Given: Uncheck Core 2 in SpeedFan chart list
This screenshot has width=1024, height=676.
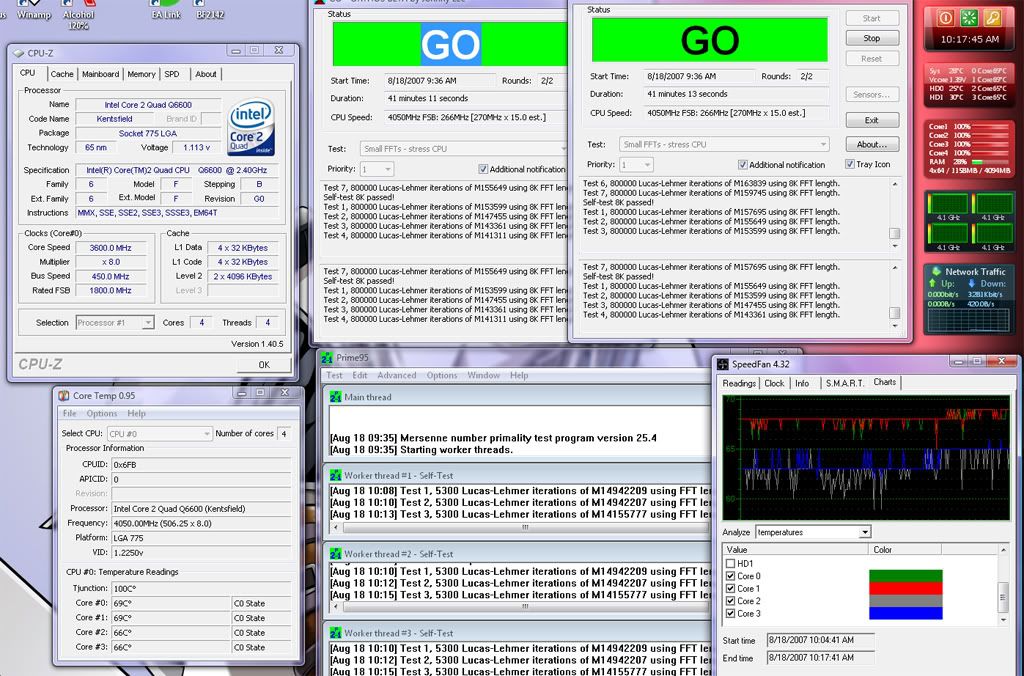Looking at the screenshot, I should click(731, 601).
